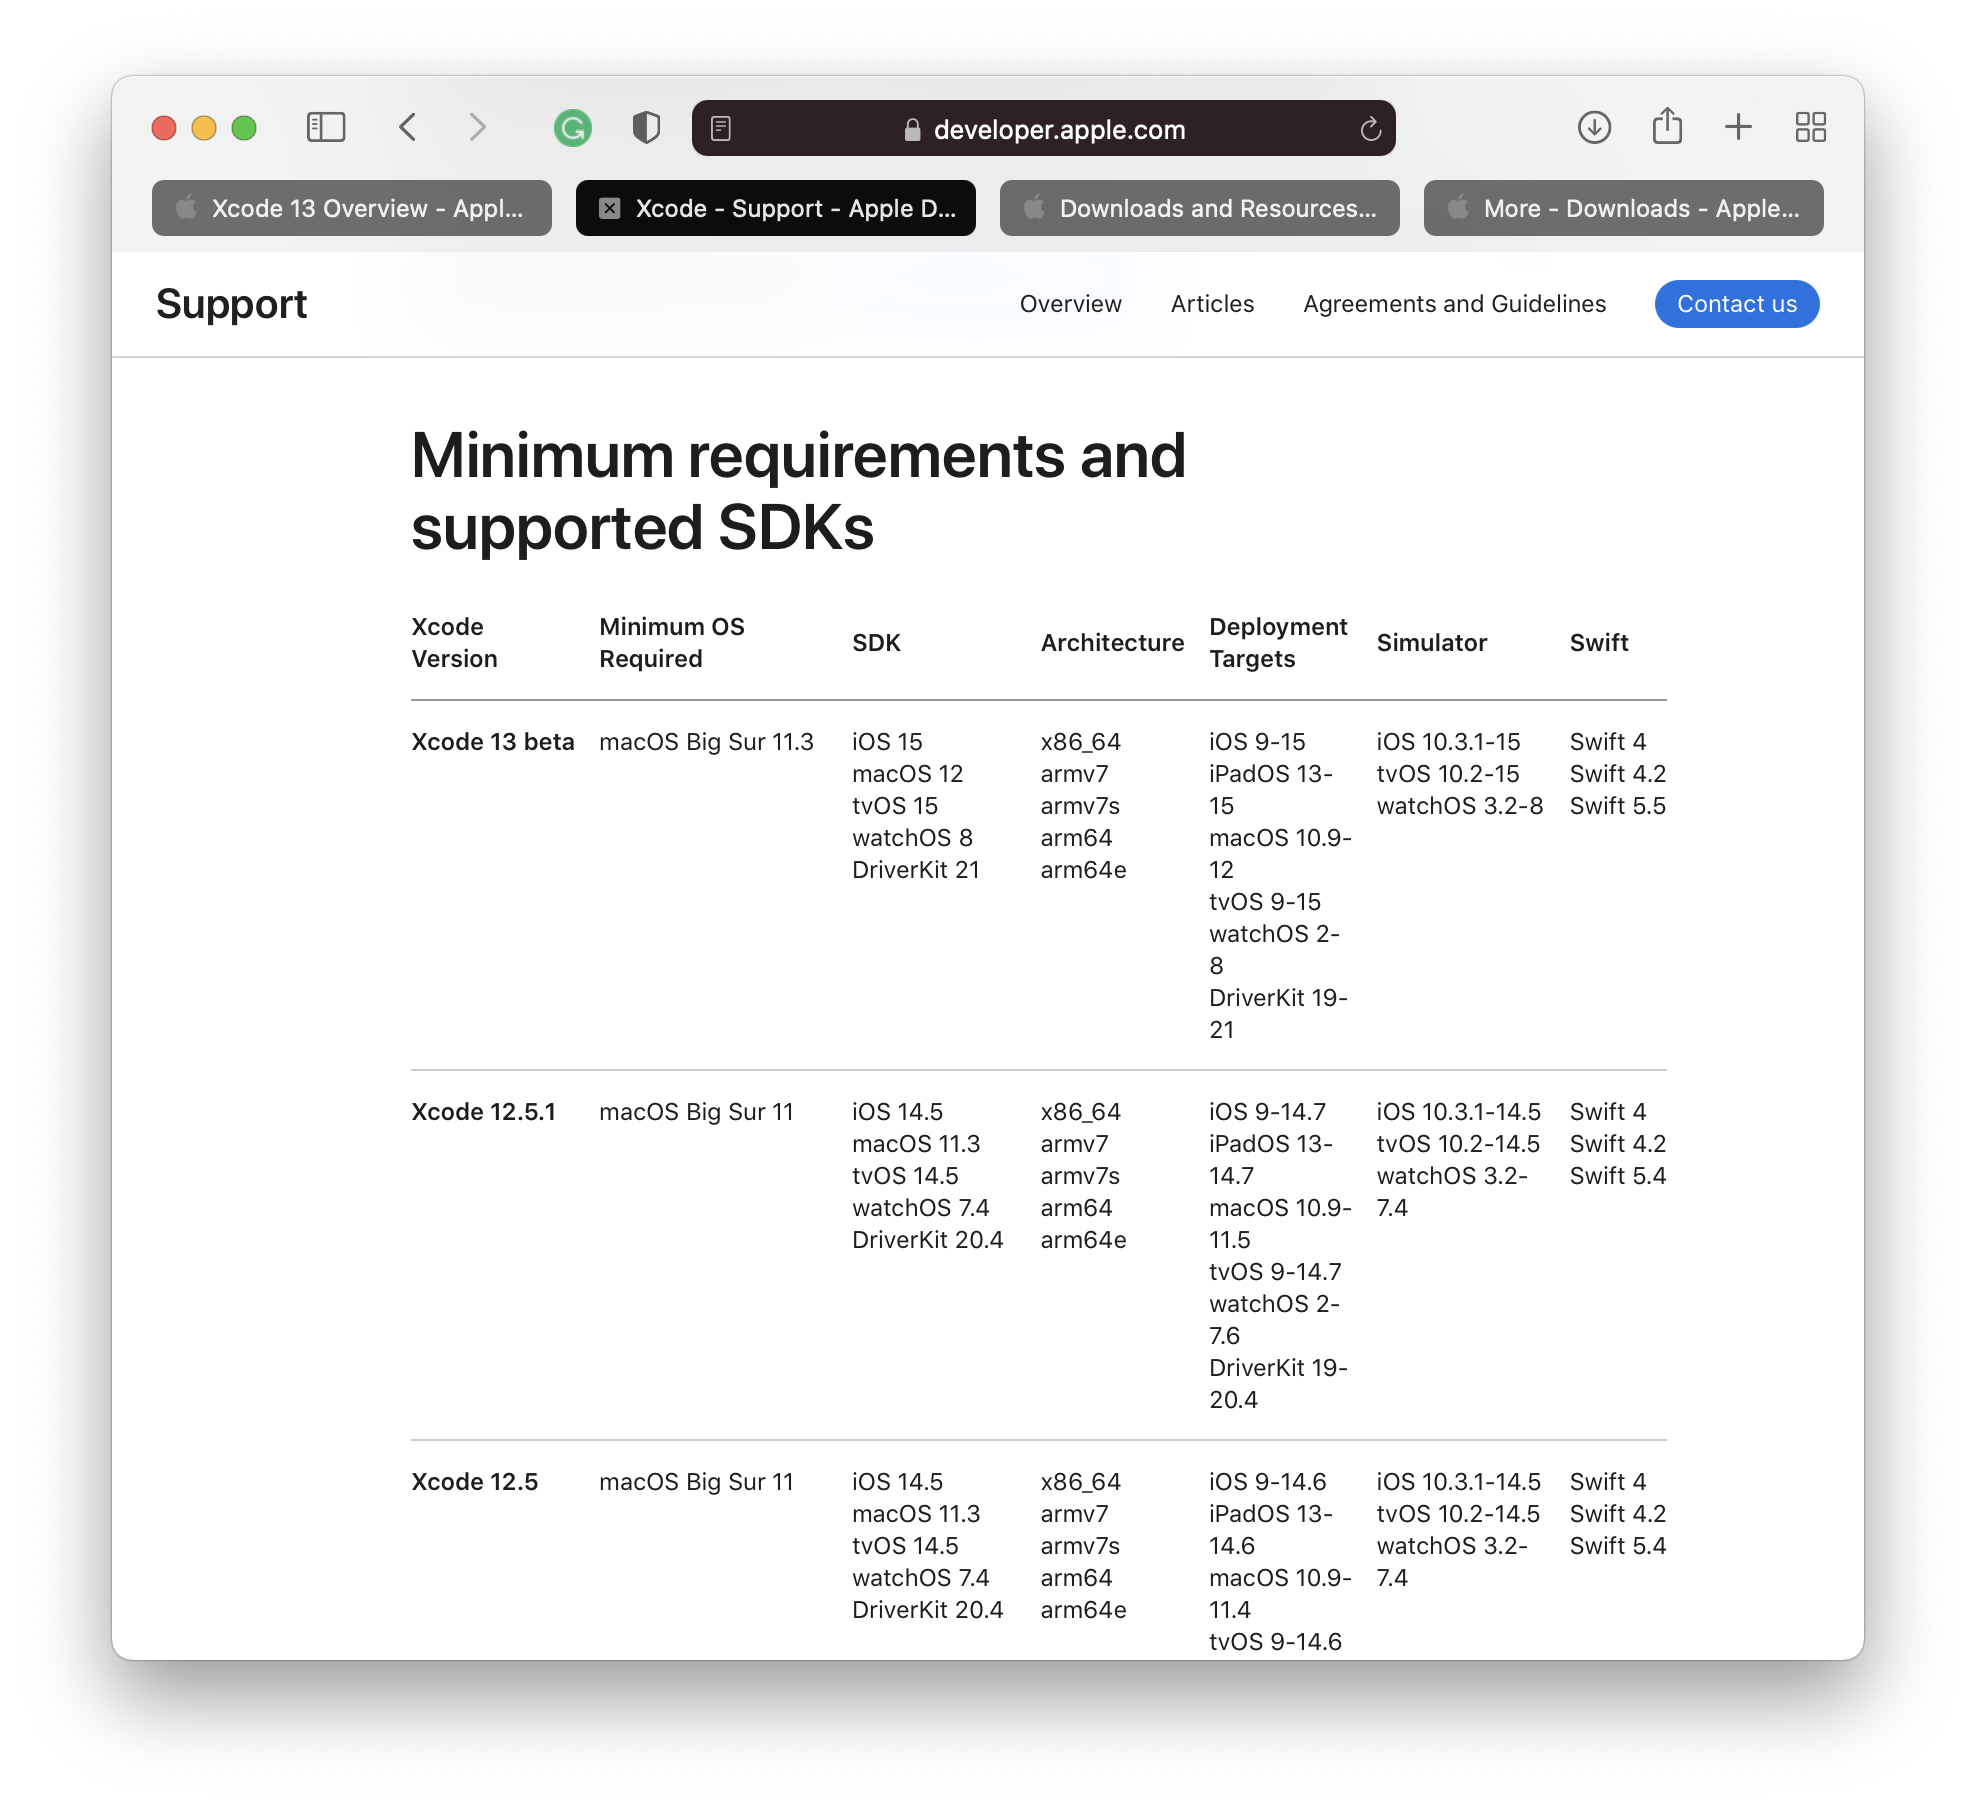1976x1808 pixels.
Task: Show Reader view icon in address bar
Action: click(721, 128)
